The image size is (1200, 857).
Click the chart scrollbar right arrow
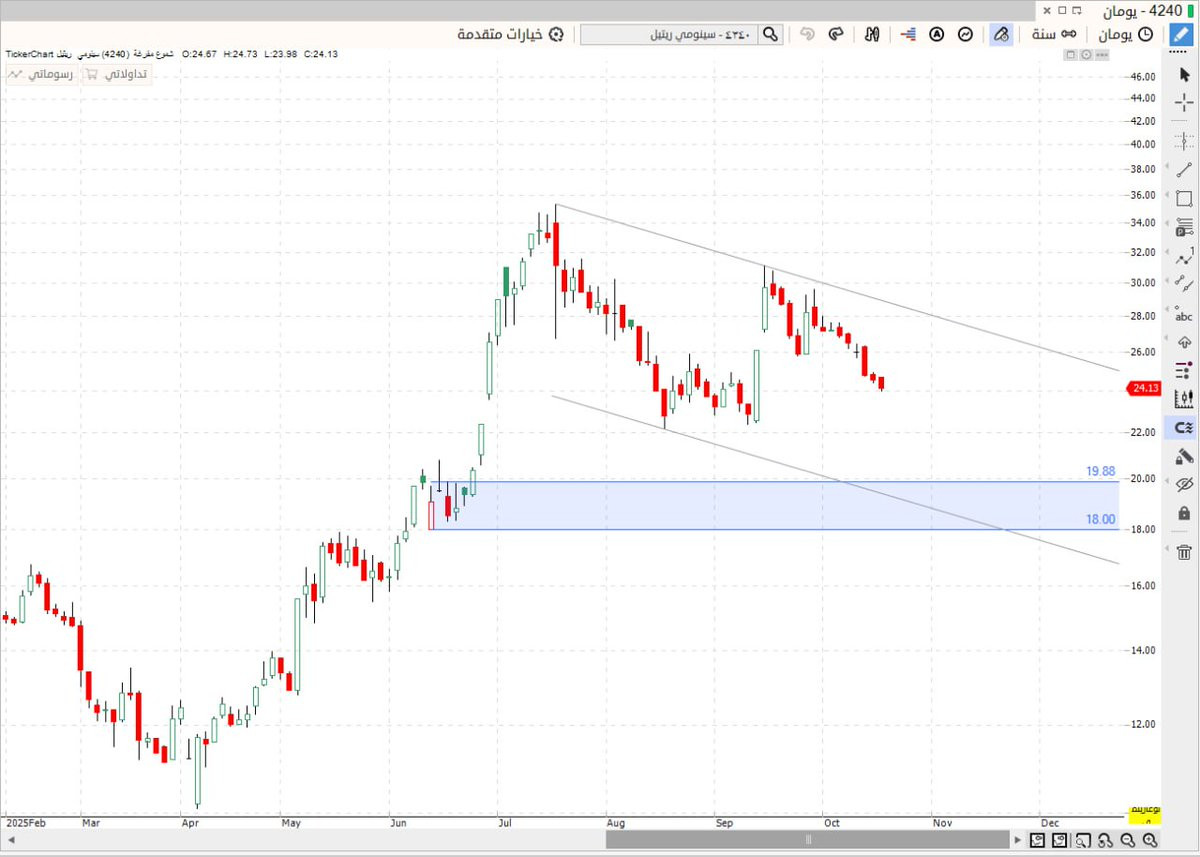(x=1018, y=840)
